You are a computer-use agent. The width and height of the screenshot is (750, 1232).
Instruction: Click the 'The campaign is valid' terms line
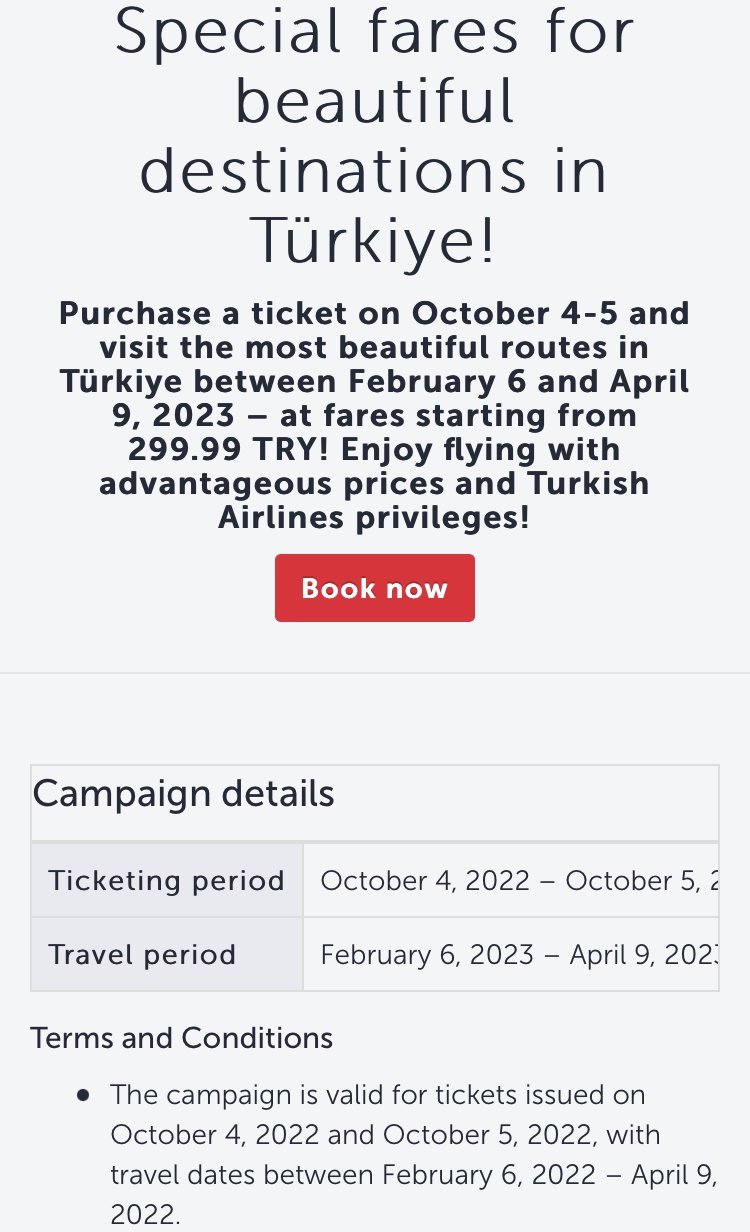378,1095
